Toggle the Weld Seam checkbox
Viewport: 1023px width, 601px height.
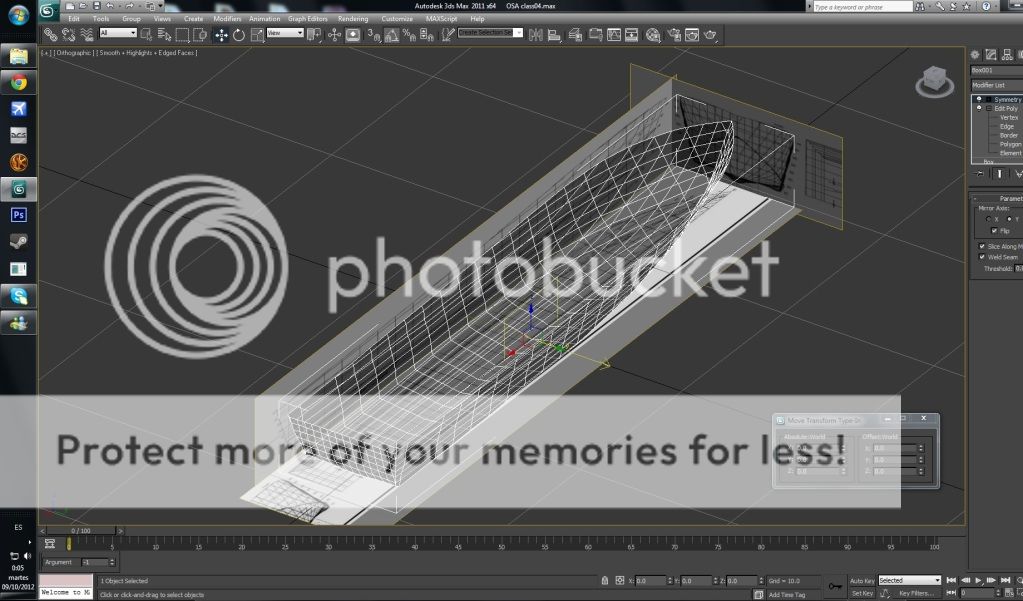click(x=982, y=257)
